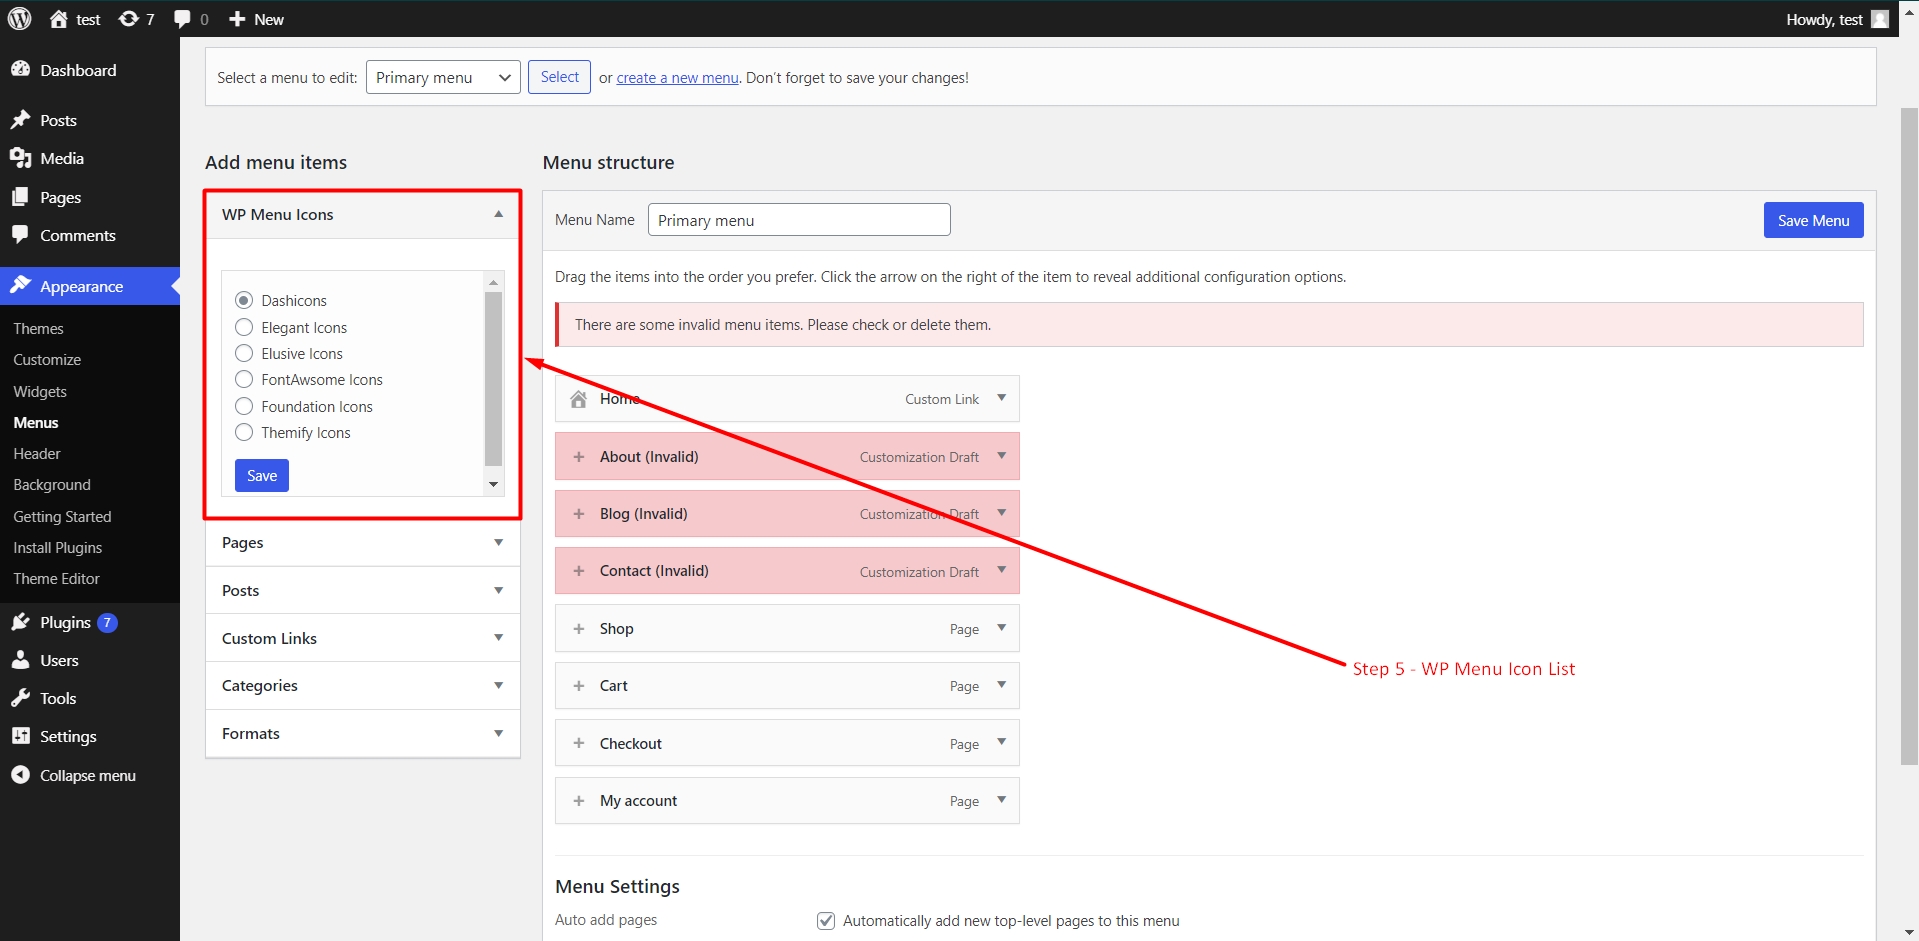Click the Menu Name input field

click(799, 220)
